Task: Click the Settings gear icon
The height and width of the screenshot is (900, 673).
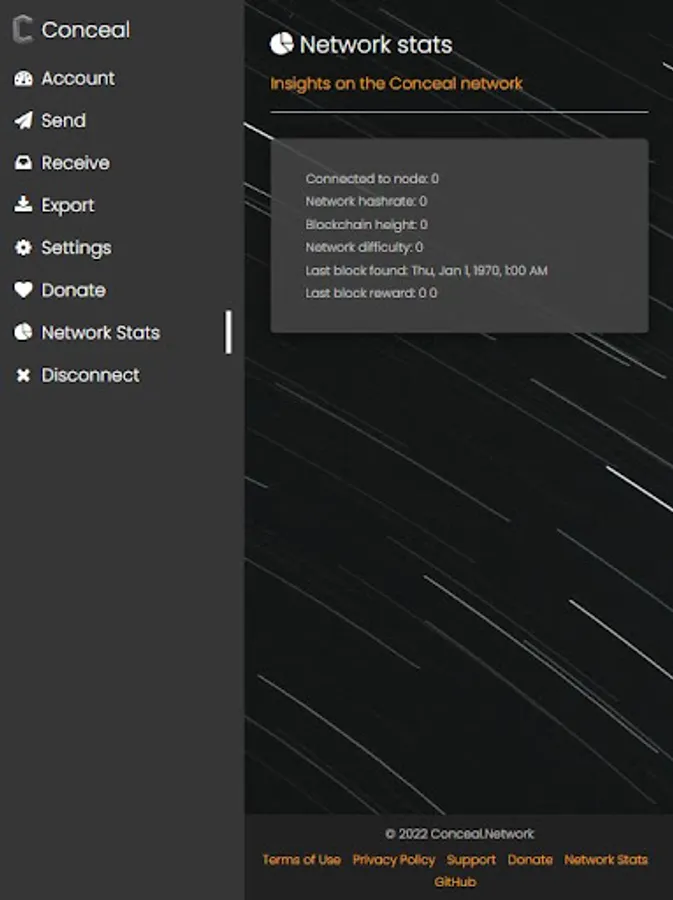Action: [23, 247]
